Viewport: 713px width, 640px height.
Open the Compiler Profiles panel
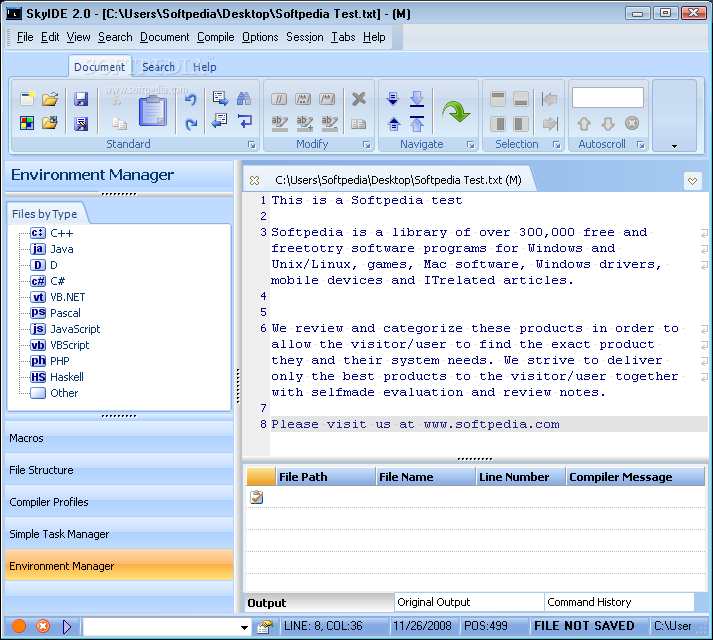click(x=119, y=502)
